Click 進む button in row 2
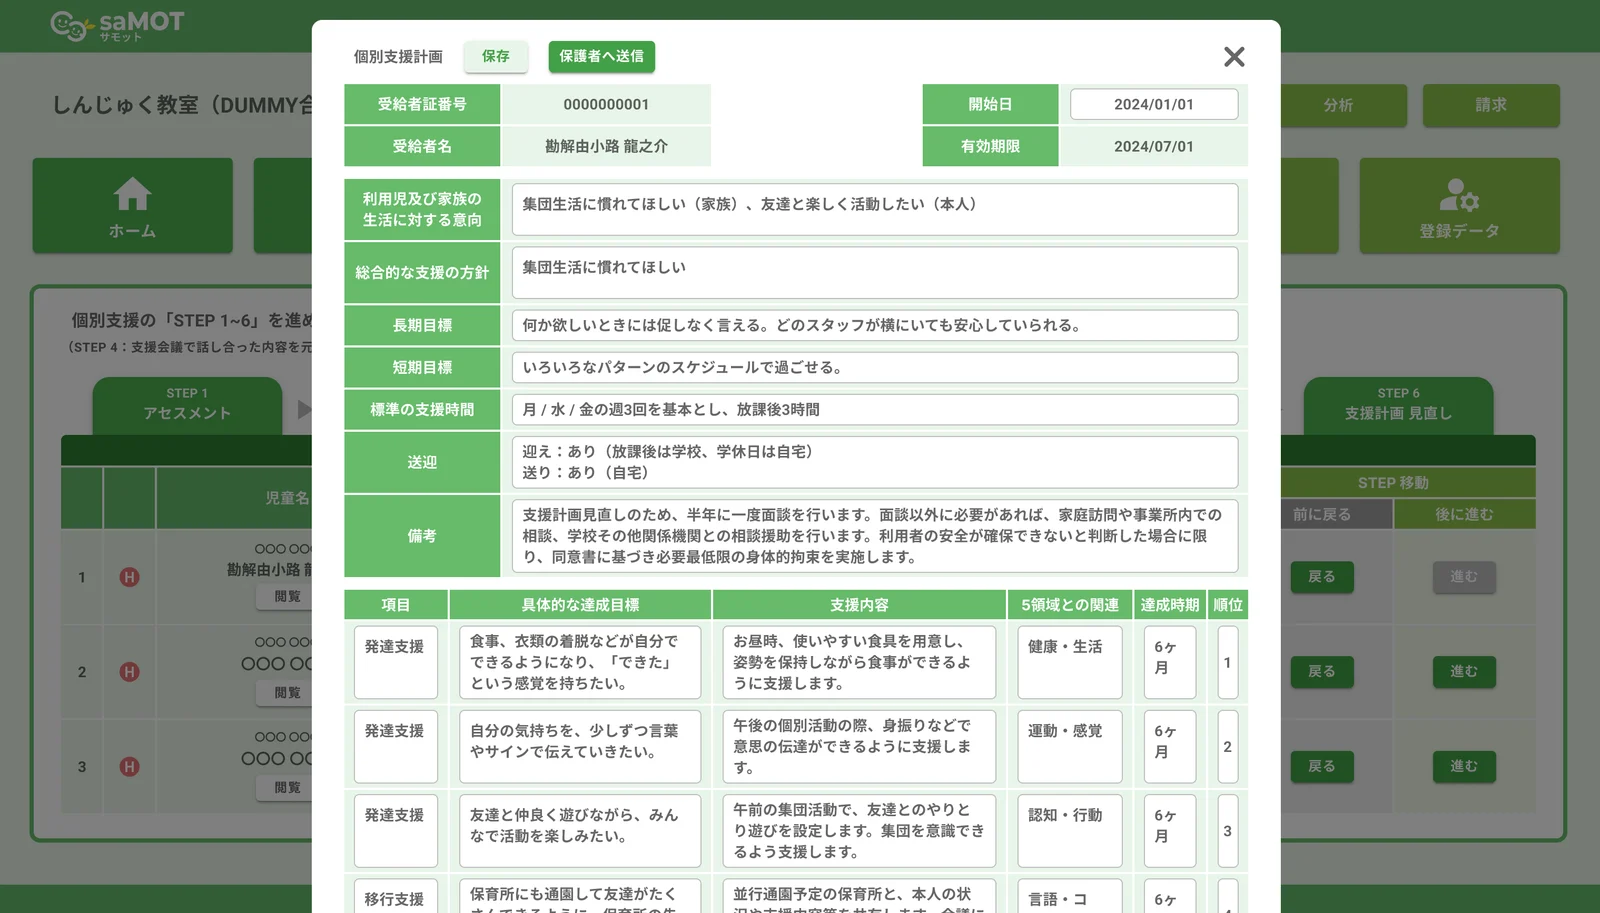The height and width of the screenshot is (913, 1600). 1464,672
